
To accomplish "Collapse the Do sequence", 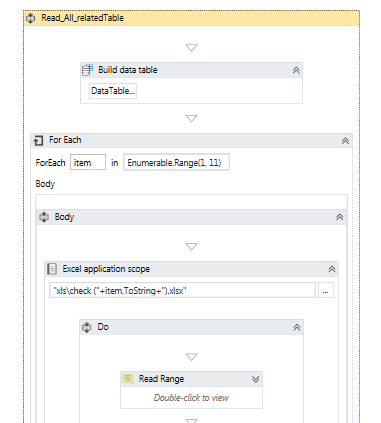I will point(297,327).
